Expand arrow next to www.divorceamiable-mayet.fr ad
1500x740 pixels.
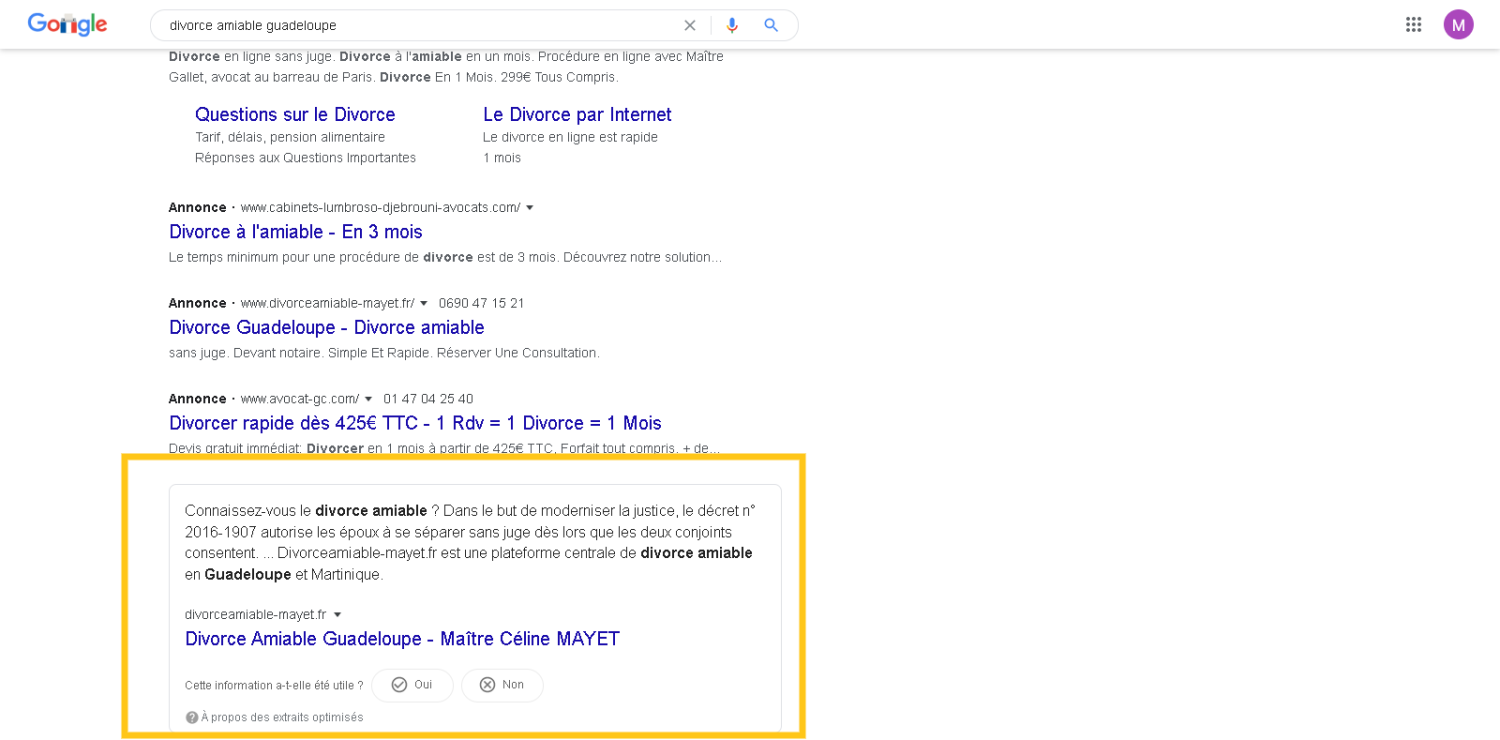tap(424, 303)
